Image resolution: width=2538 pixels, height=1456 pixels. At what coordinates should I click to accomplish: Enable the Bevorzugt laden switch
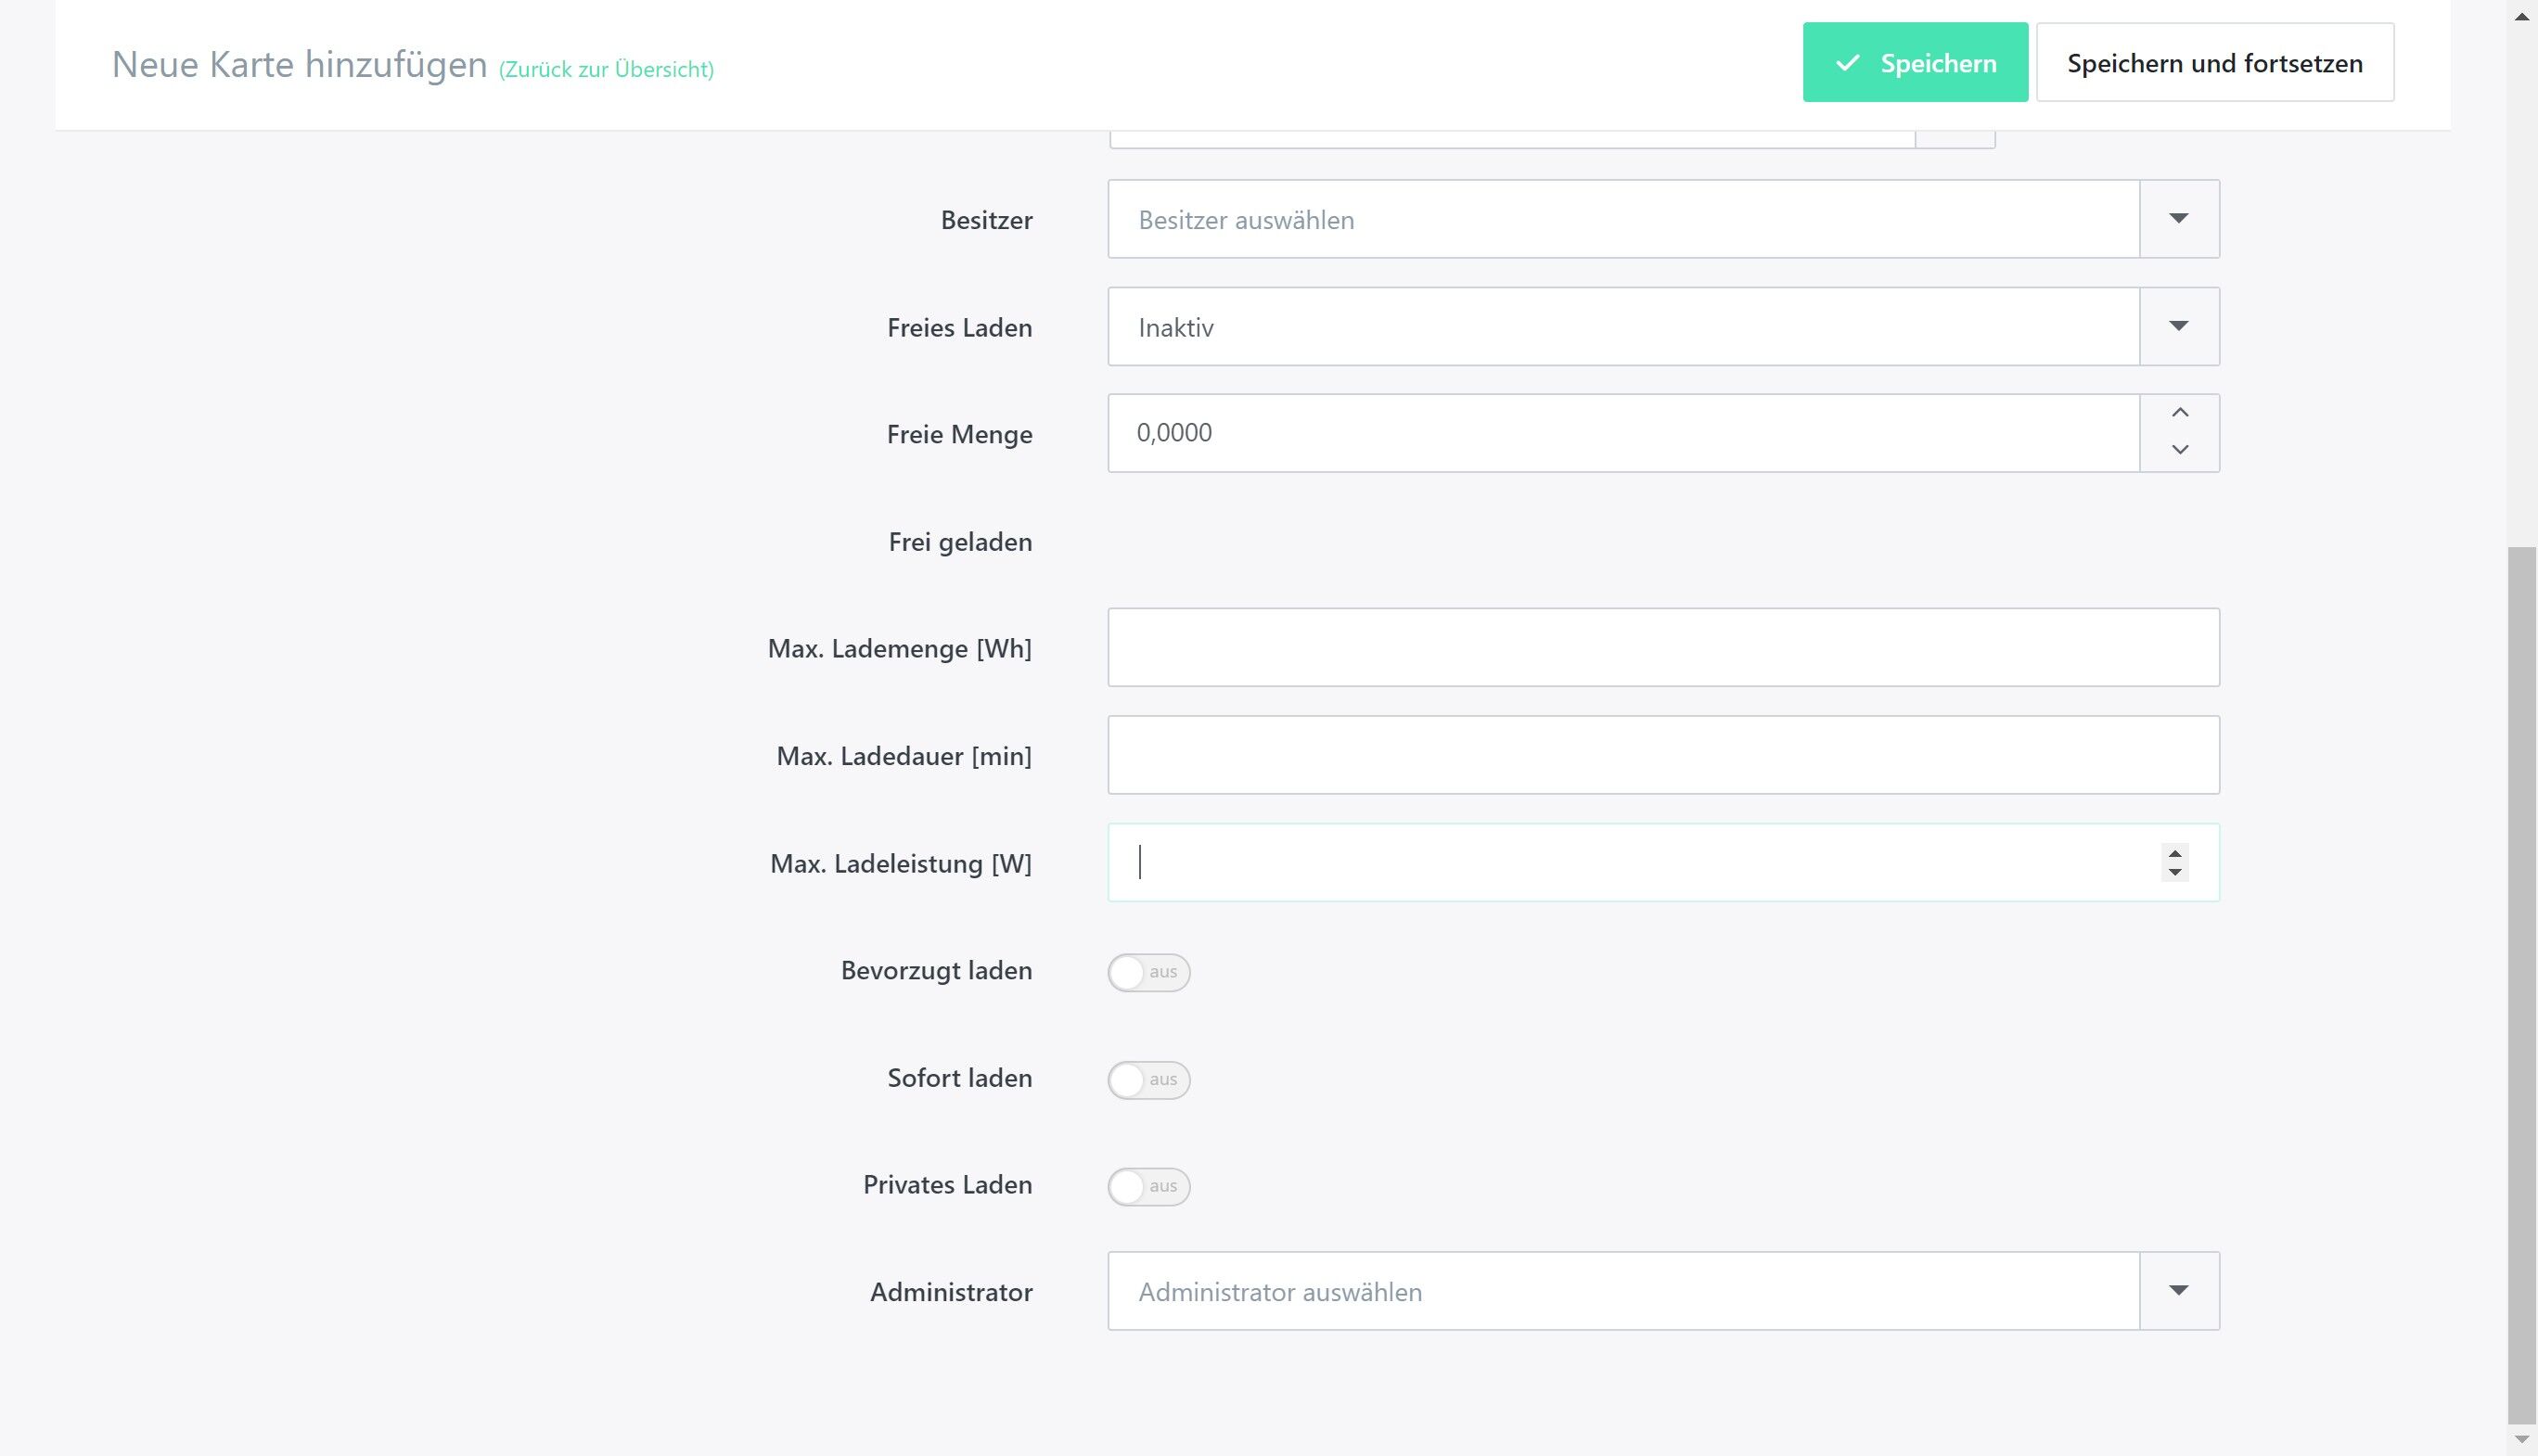[x=1149, y=972]
